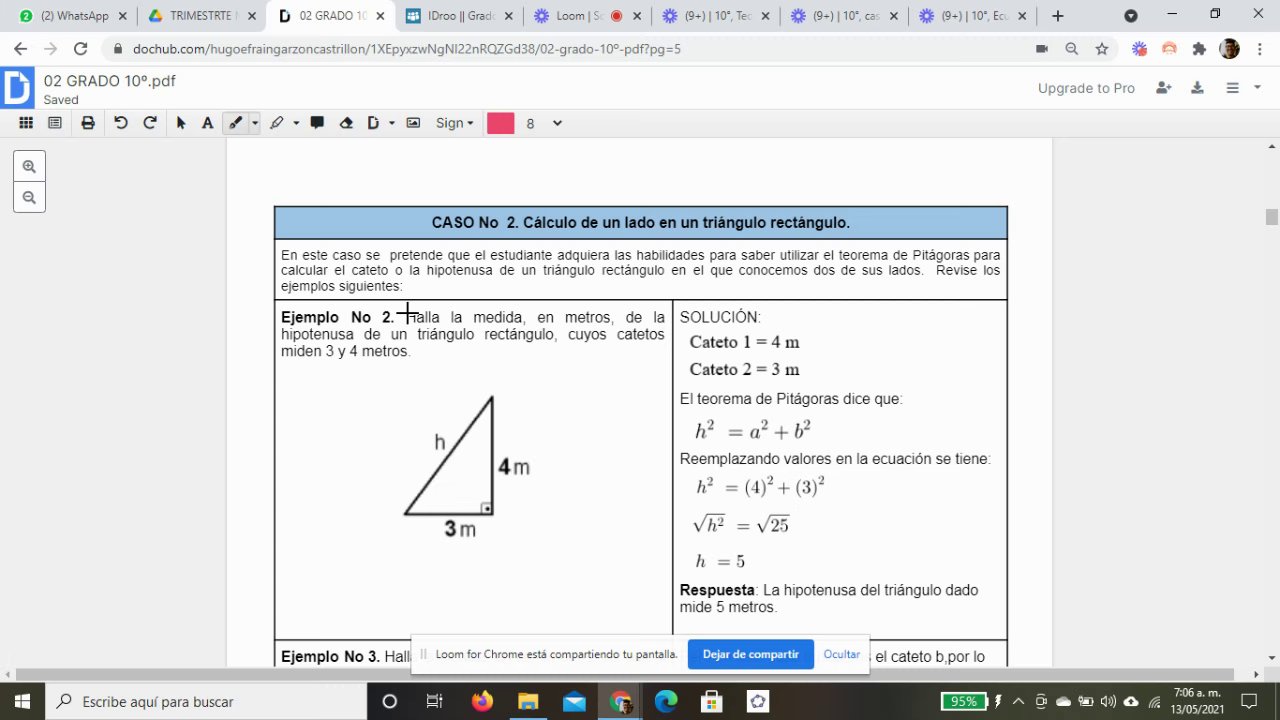Open the volume control in tray
The image size is (1280, 720).
click(1109, 701)
